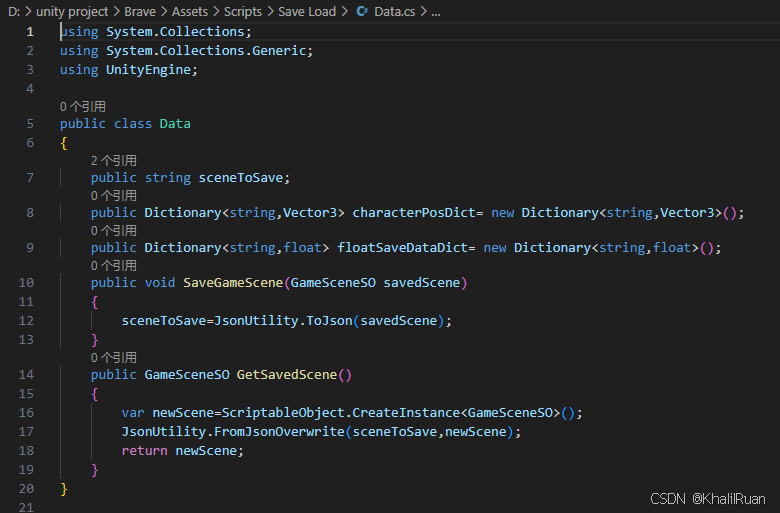The width and height of the screenshot is (780, 513).
Task: Click the C# file icon in breadcrumb
Action: click(x=362, y=11)
